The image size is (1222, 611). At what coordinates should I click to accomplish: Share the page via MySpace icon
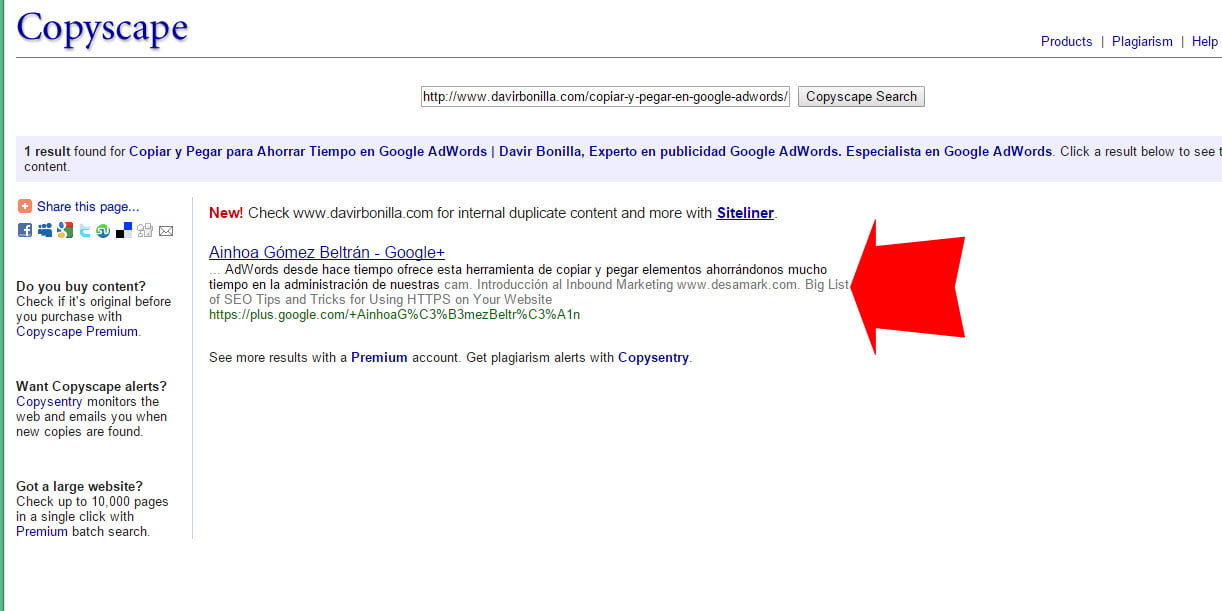(x=45, y=231)
